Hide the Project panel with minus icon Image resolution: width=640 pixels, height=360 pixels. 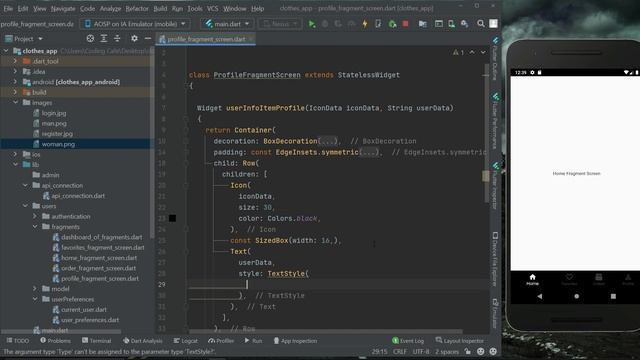coord(148,38)
